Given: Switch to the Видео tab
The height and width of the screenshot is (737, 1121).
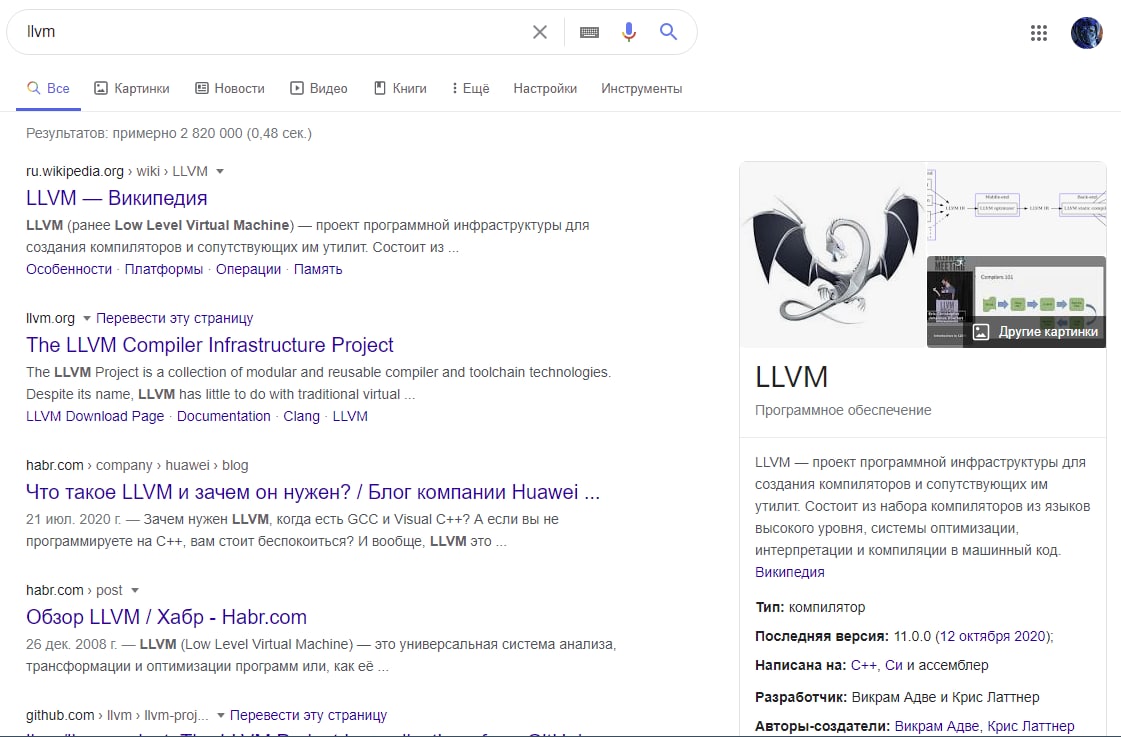Looking at the screenshot, I should [x=319, y=89].
